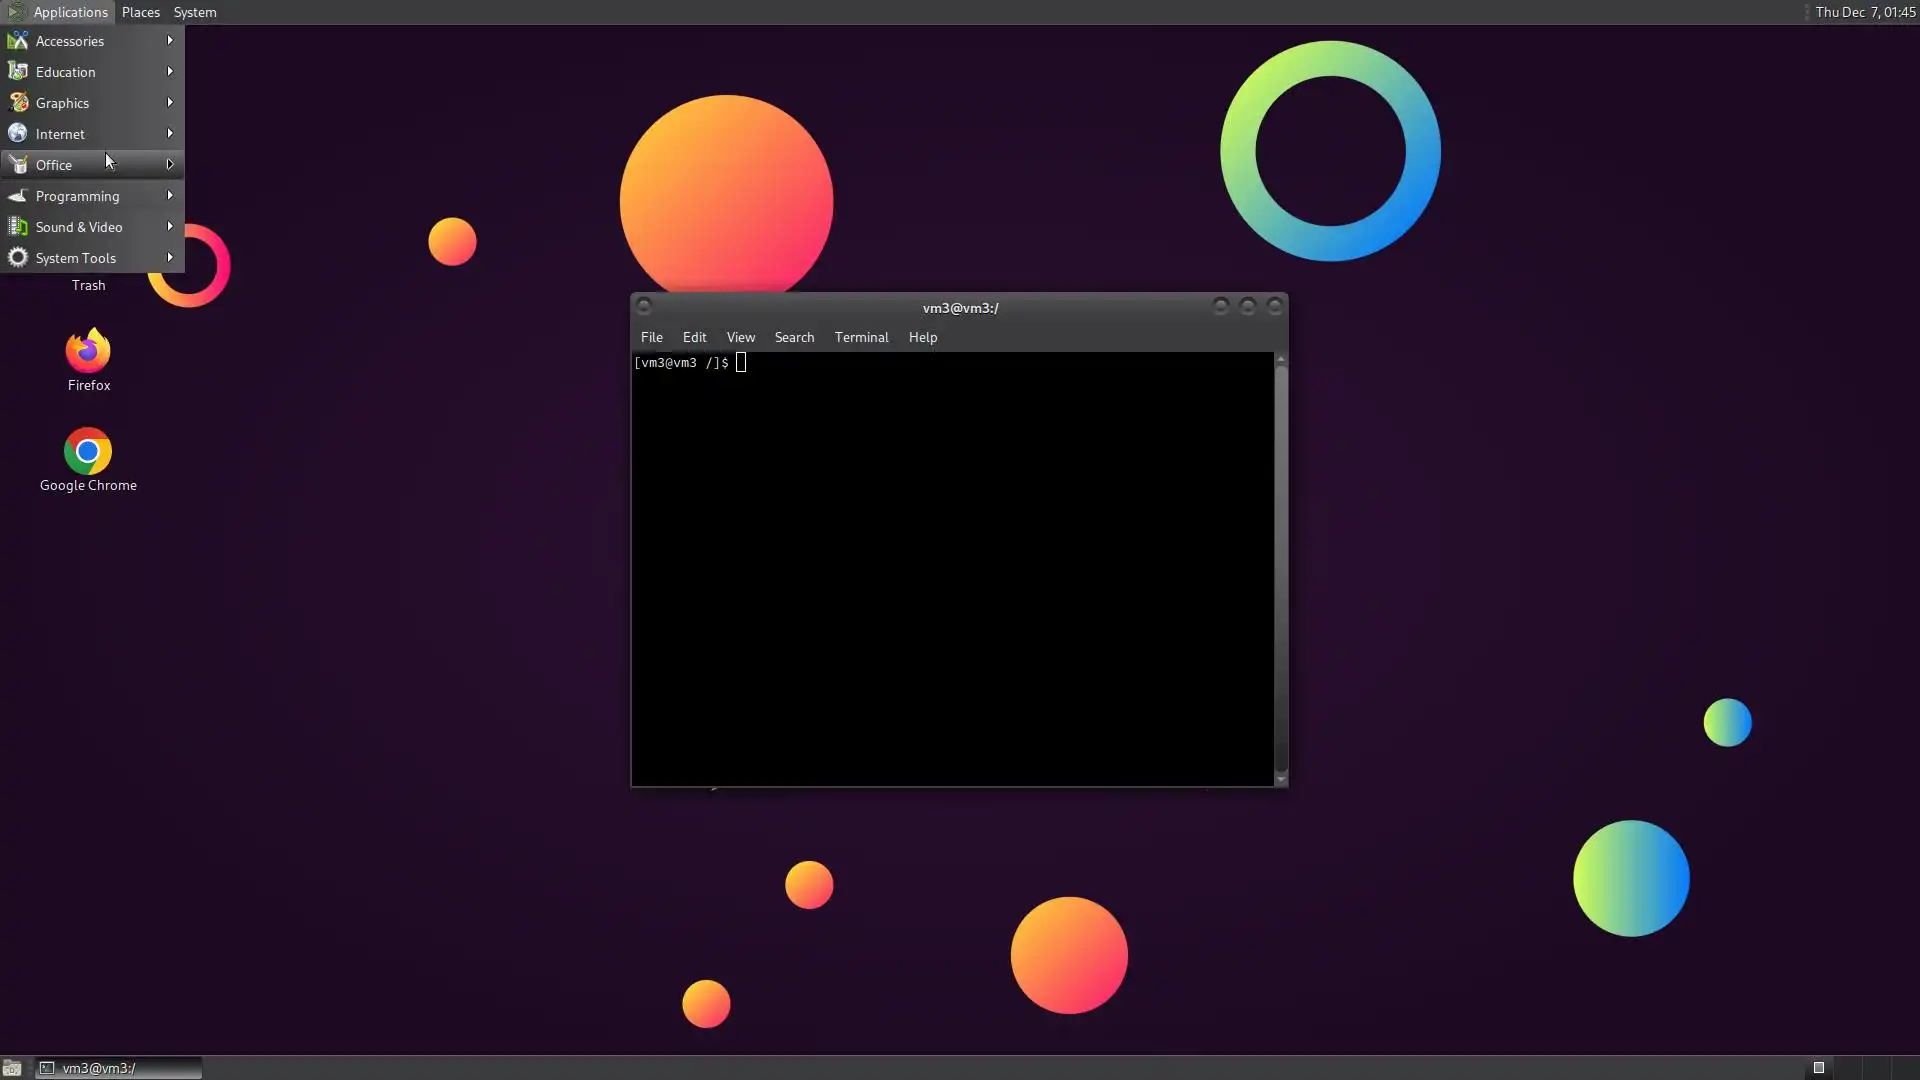Click the vm3@vm3:/ taskbar button
This screenshot has height=1080, width=1920.
118,1068
